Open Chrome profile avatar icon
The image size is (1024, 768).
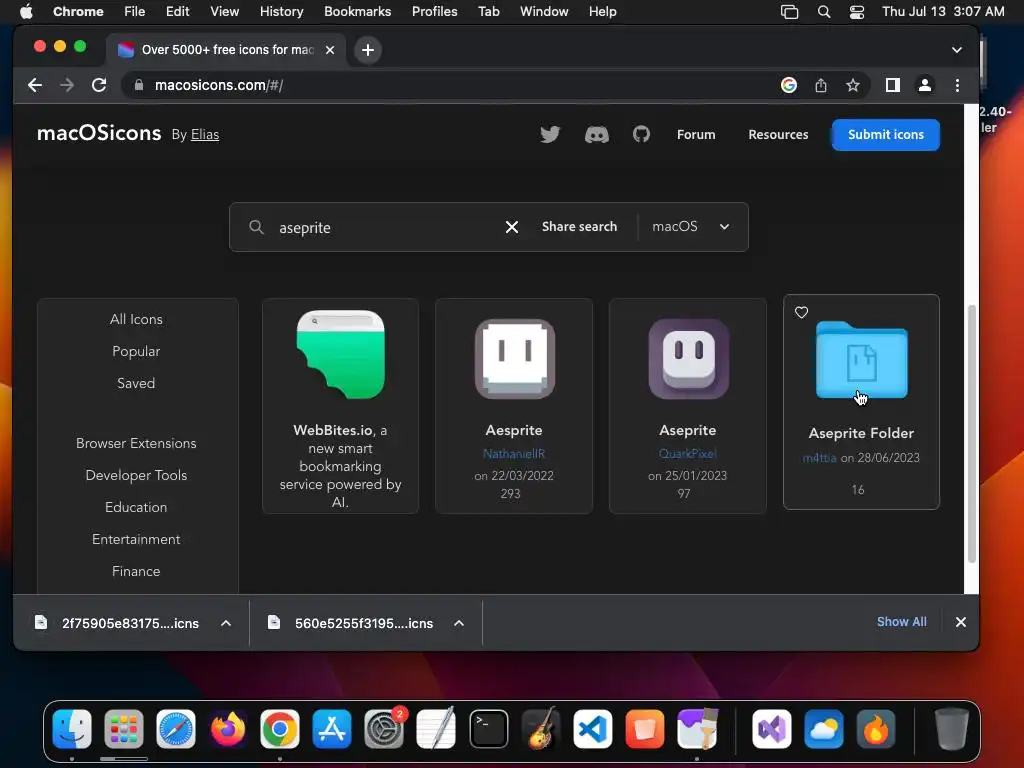click(925, 85)
